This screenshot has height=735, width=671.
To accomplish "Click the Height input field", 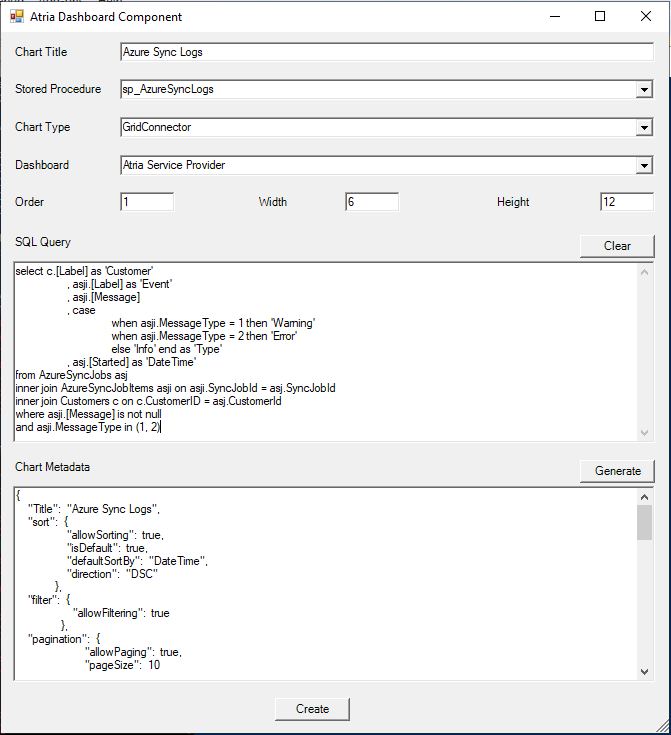I will point(627,202).
